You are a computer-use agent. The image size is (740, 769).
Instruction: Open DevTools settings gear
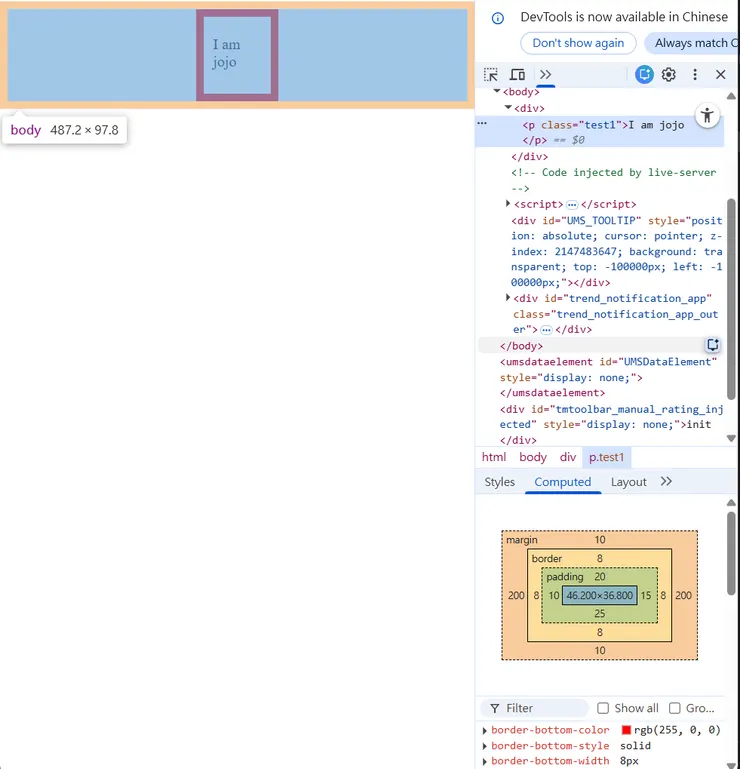point(668,75)
